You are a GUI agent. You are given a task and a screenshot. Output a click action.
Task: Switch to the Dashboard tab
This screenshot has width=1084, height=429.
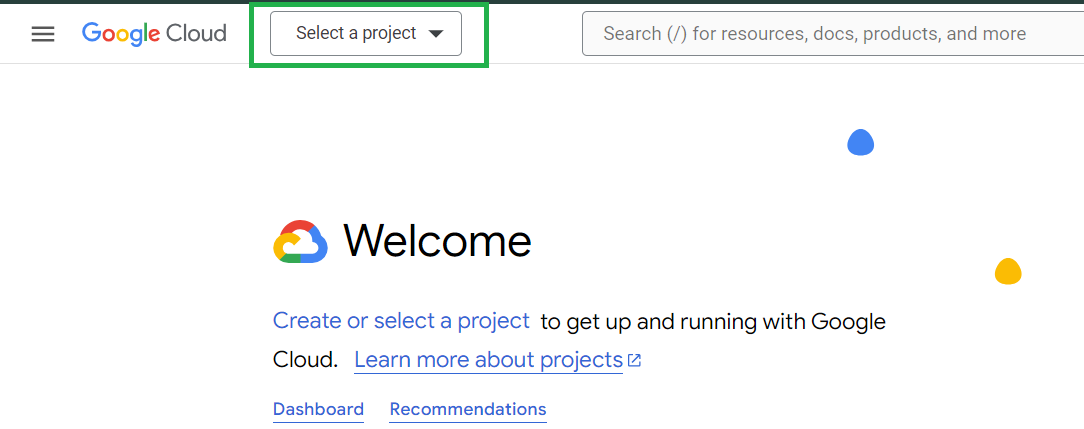pos(318,409)
